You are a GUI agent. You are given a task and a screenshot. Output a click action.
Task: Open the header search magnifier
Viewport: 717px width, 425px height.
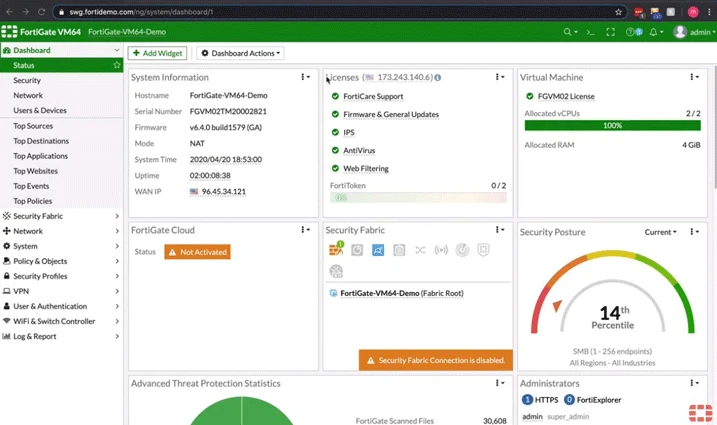(x=567, y=32)
